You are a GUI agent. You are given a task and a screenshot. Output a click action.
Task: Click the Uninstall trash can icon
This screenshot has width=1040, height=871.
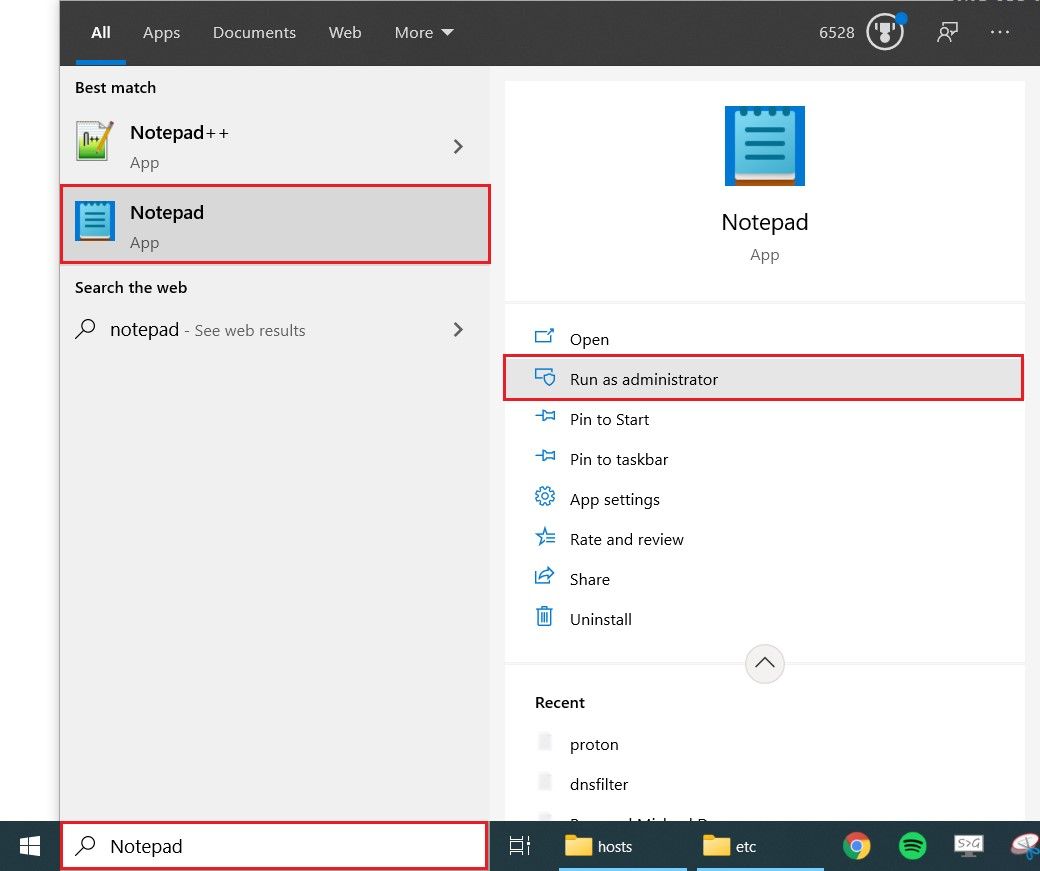(544, 616)
